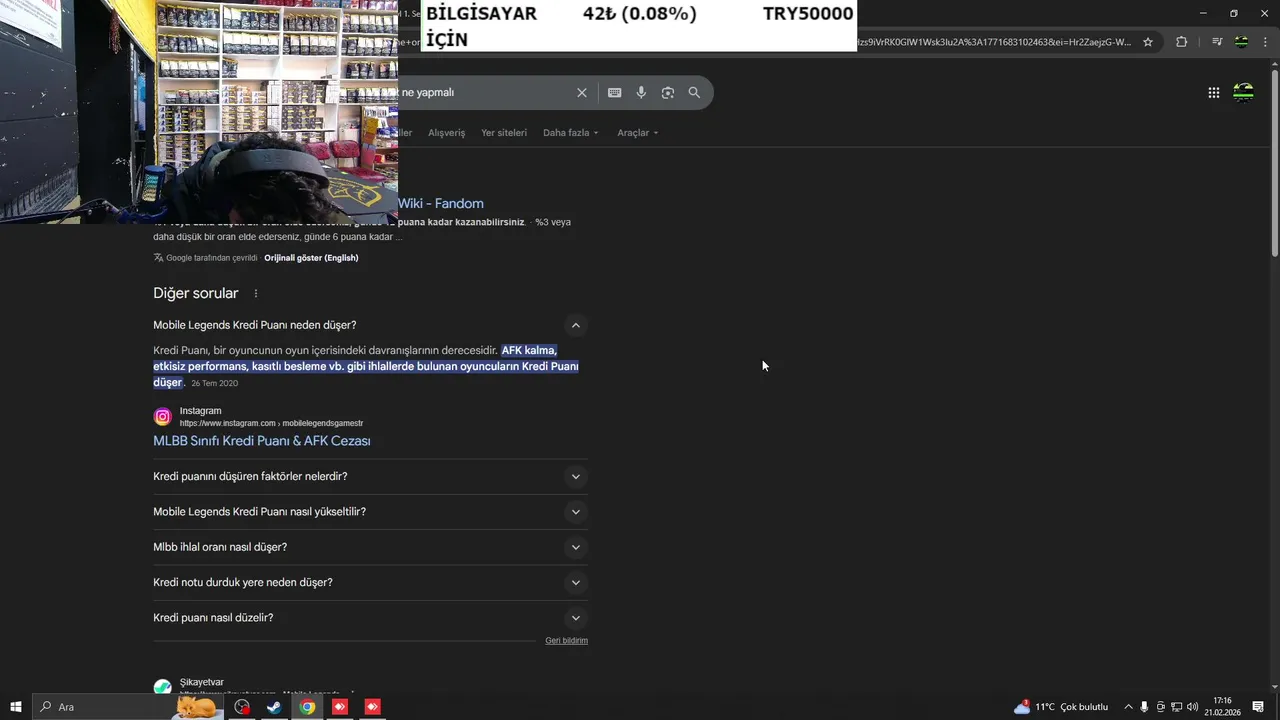Click the Chrome address bar URL
Viewport: 1280px width, 720px height.
pyautogui.click(x=995, y=42)
